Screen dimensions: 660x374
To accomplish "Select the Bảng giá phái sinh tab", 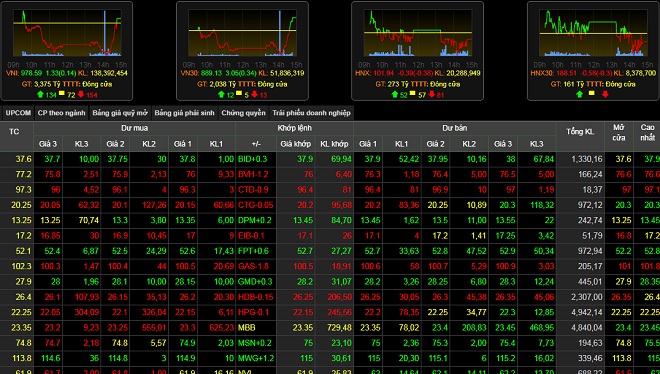I will [x=184, y=113].
